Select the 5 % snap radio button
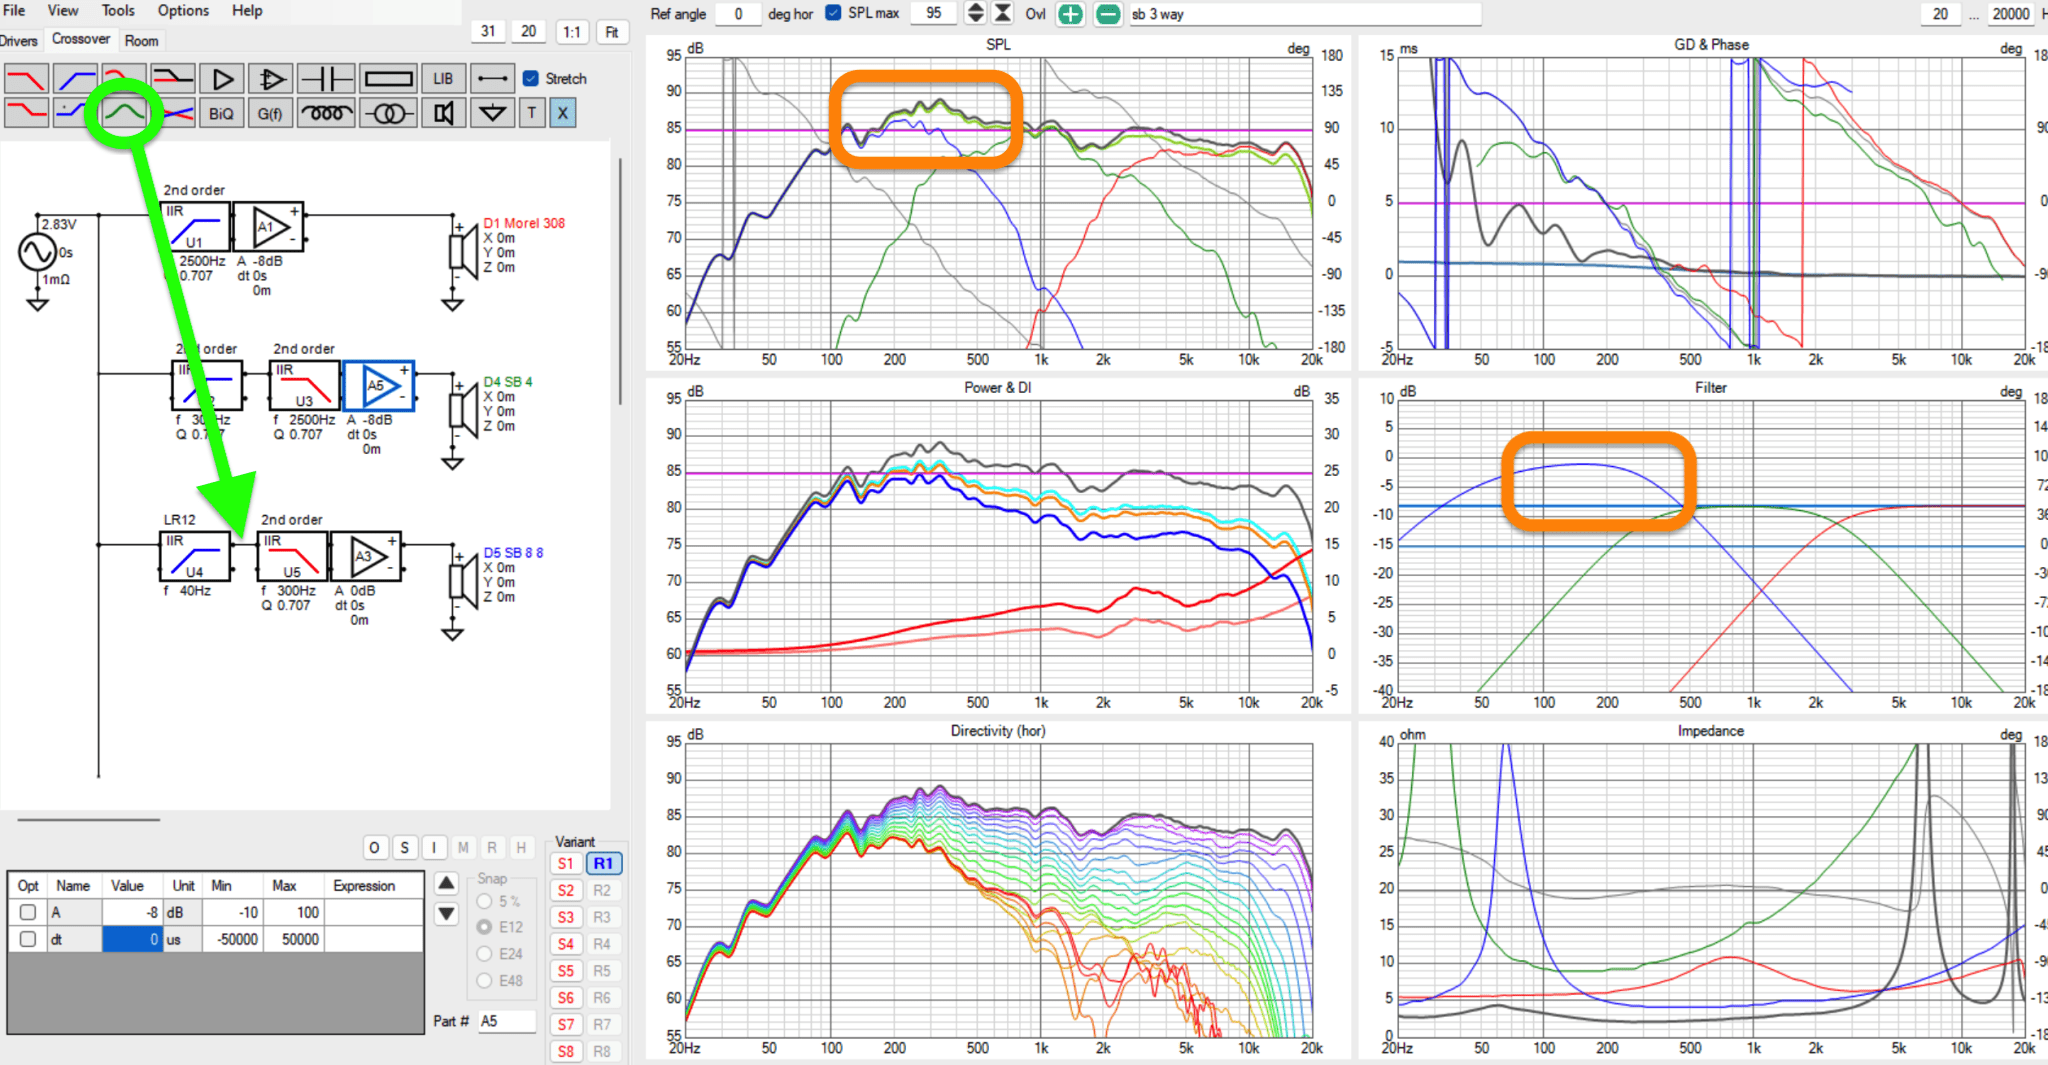The width and height of the screenshot is (2048, 1065). pos(485,901)
